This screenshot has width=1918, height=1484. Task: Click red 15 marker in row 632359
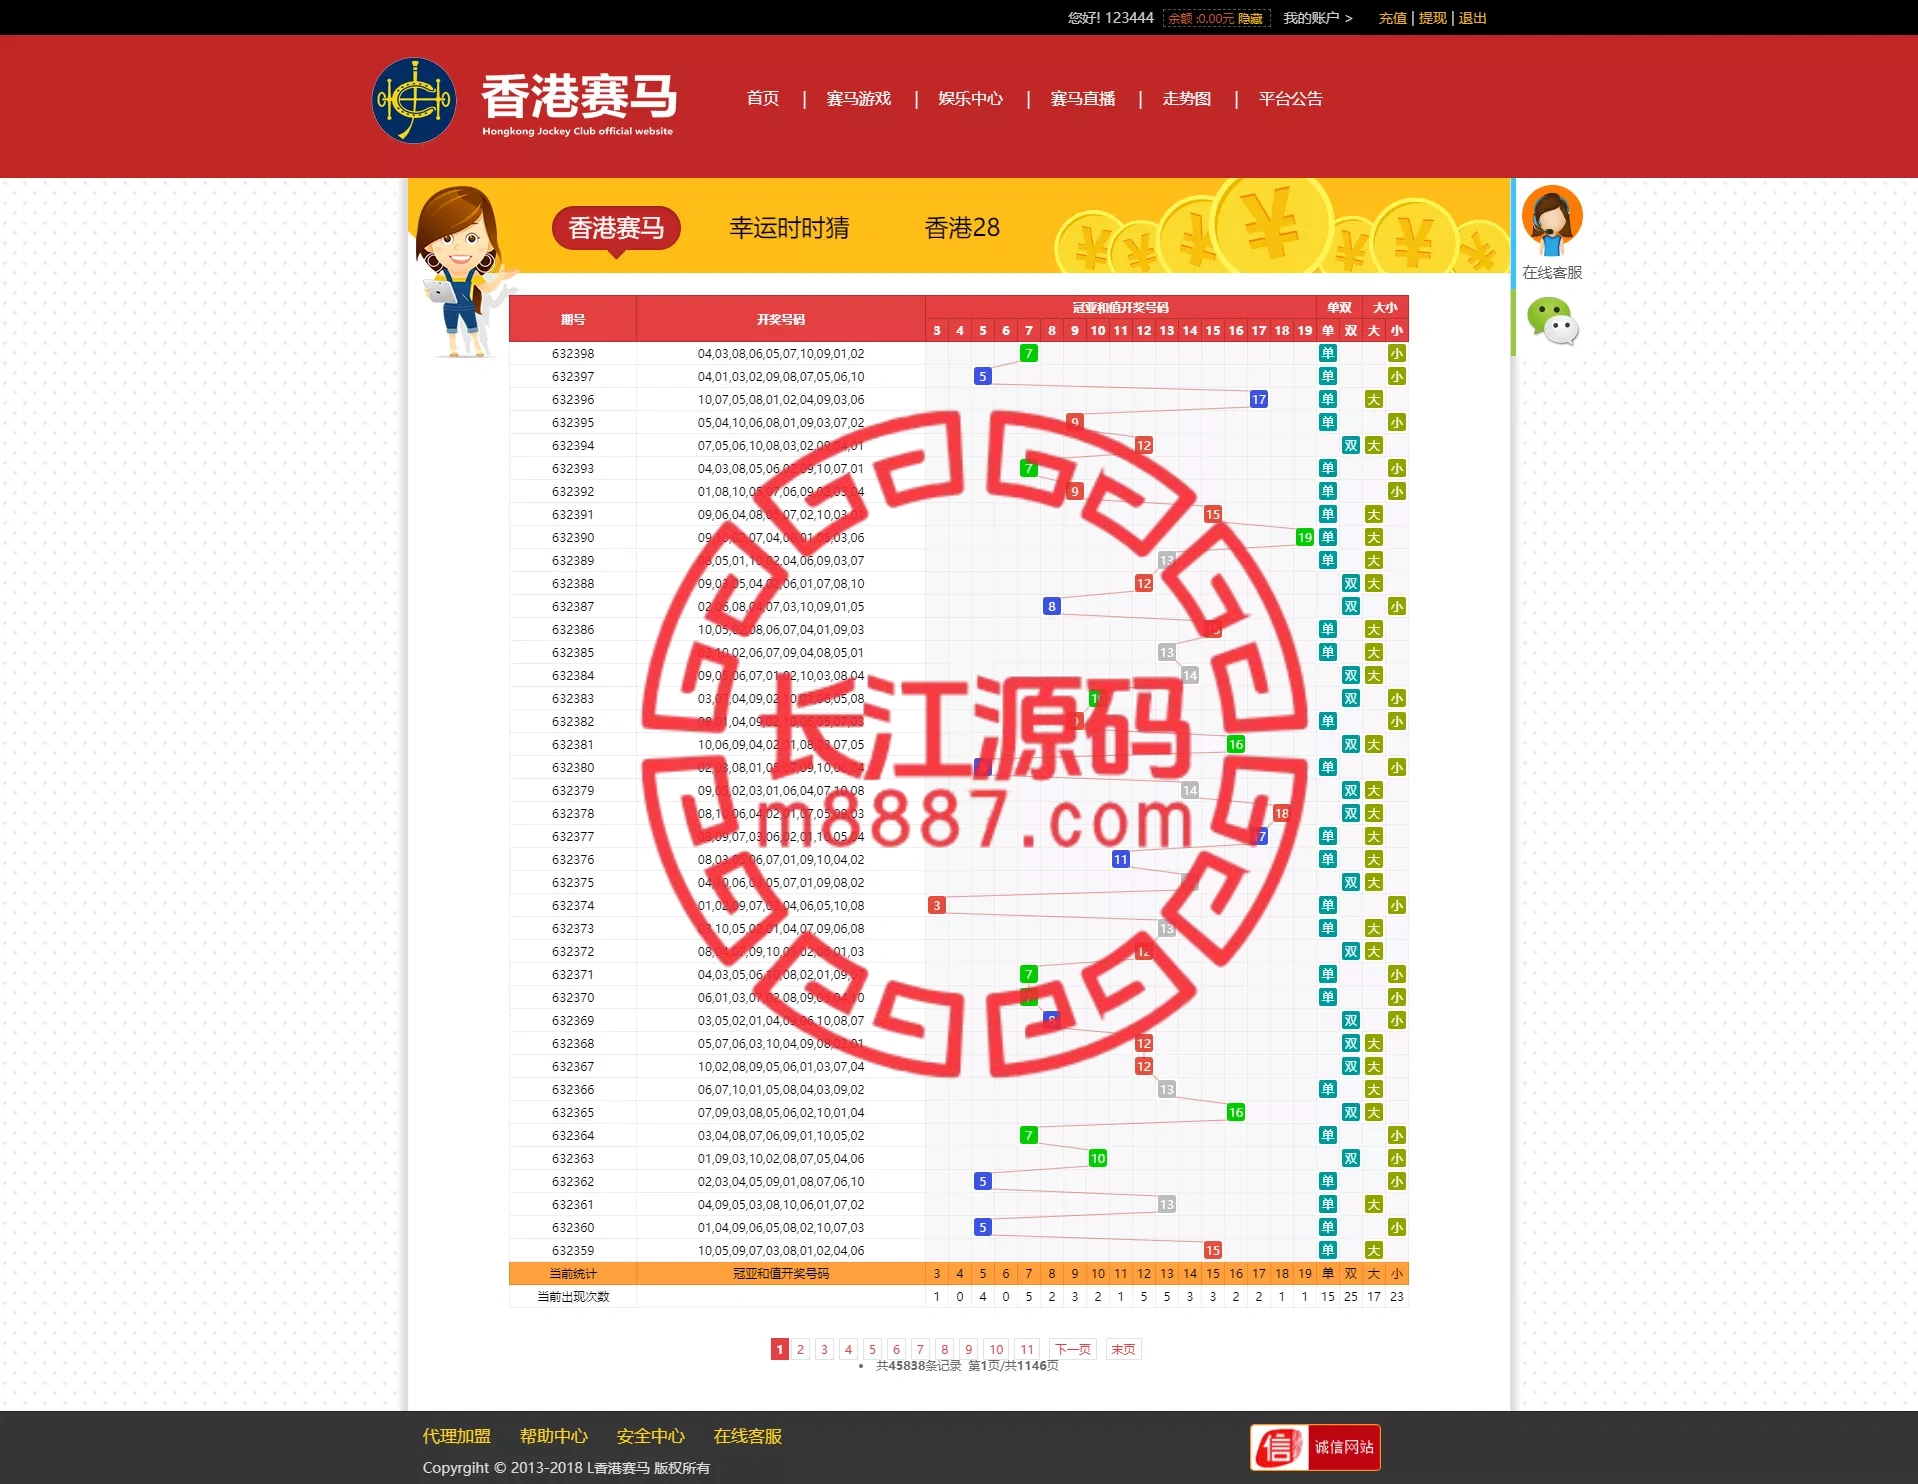1212,1250
